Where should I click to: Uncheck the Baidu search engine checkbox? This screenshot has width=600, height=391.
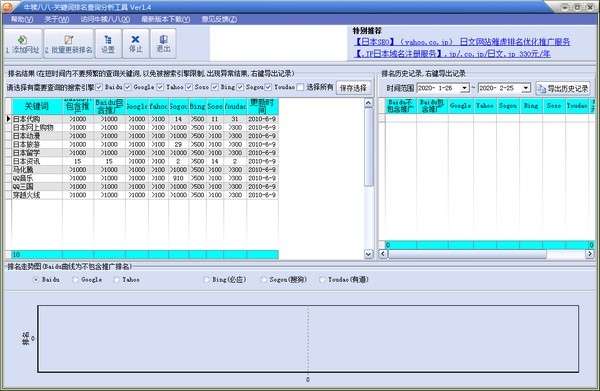click(x=99, y=88)
